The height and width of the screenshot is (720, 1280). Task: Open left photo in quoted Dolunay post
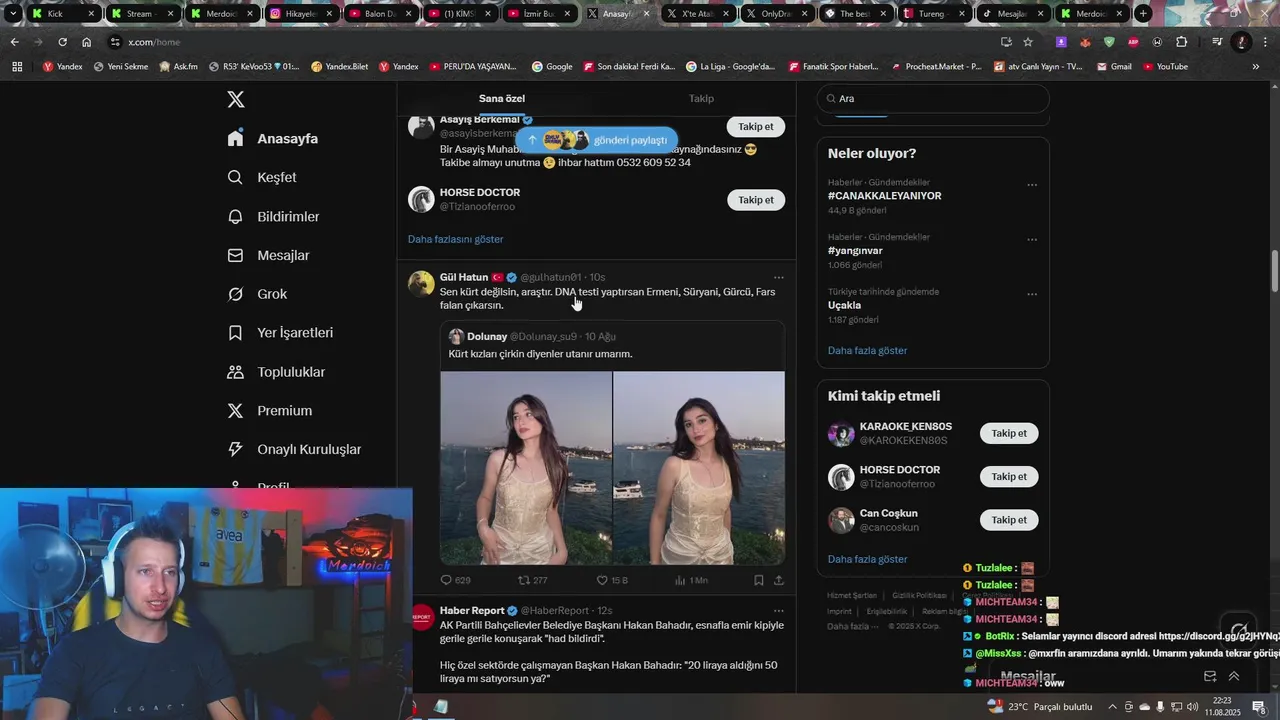point(526,468)
